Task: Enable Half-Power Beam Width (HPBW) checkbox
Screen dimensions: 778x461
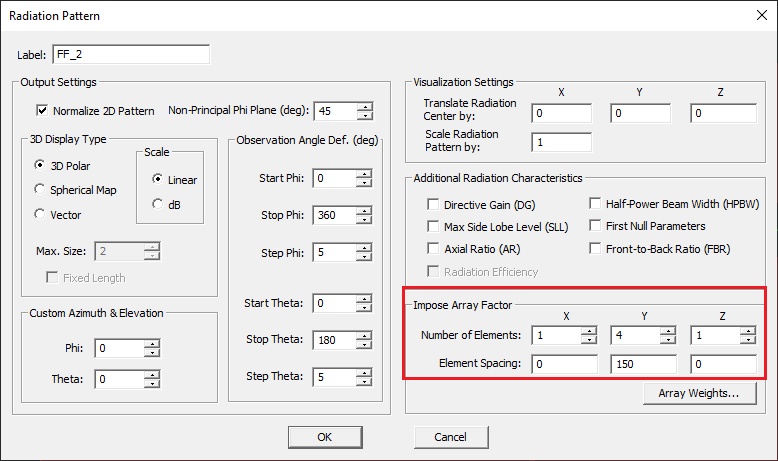Action: (596, 204)
